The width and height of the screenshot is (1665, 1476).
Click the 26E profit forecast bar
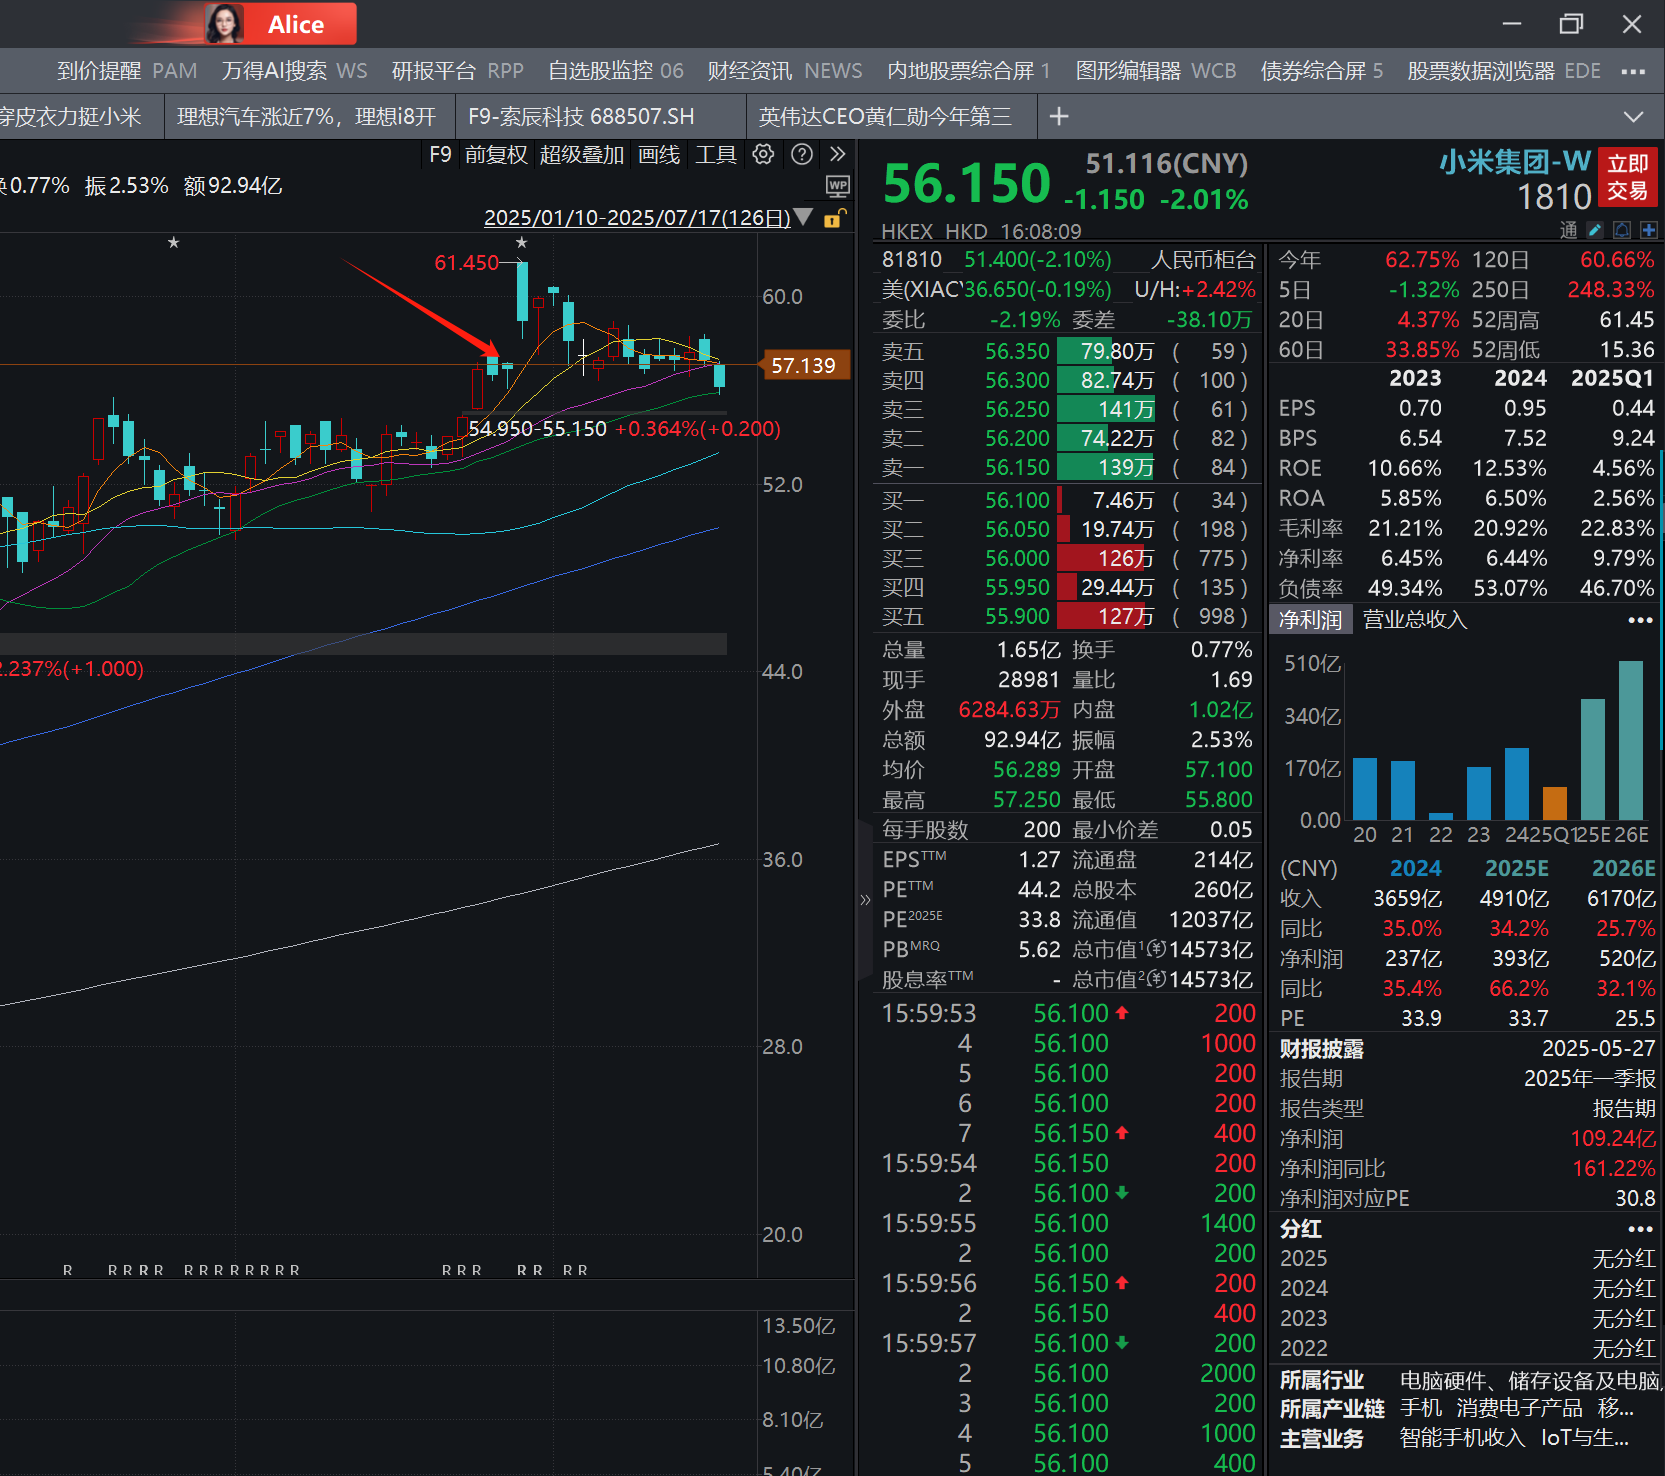click(x=1631, y=740)
